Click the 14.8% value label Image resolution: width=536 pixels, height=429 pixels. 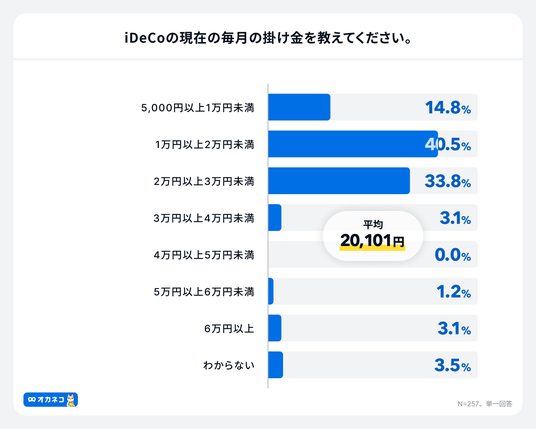click(448, 107)
